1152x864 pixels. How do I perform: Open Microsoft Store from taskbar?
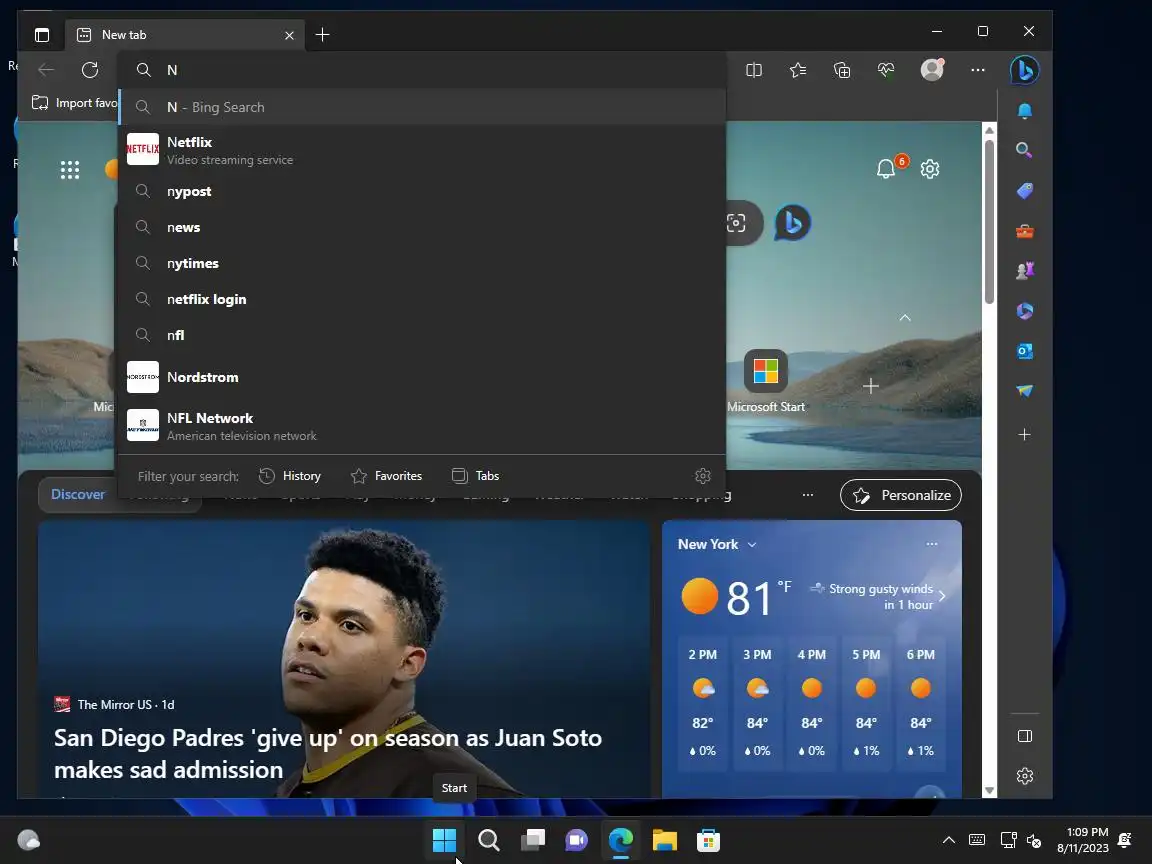(708, 840)
